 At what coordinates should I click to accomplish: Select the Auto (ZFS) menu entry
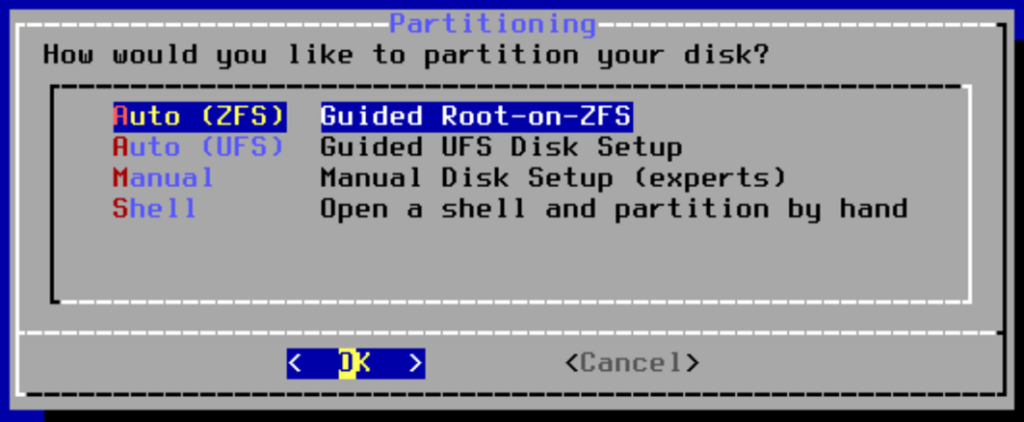click(200, 116)
